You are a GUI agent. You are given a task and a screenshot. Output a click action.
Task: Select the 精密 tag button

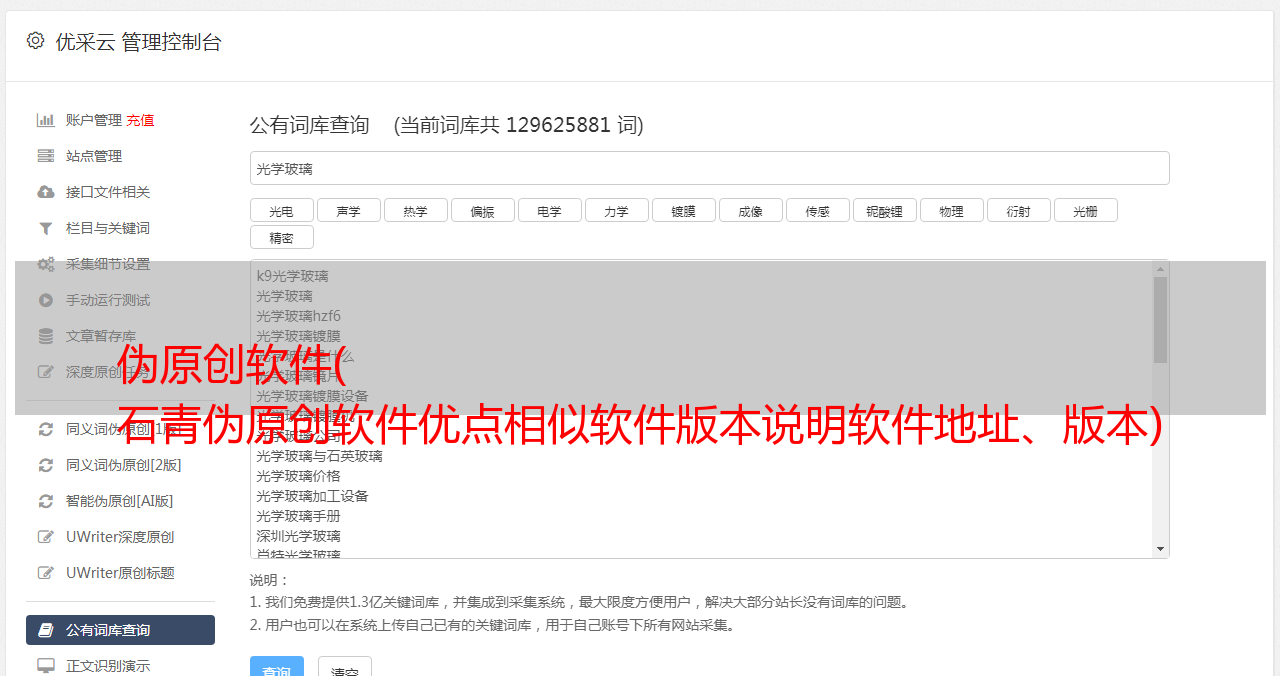281,237
